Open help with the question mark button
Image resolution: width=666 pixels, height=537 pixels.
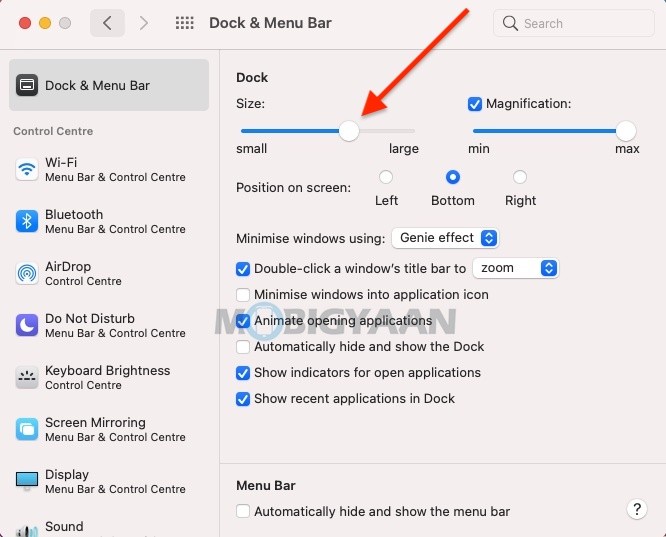(x=637, y=509)
